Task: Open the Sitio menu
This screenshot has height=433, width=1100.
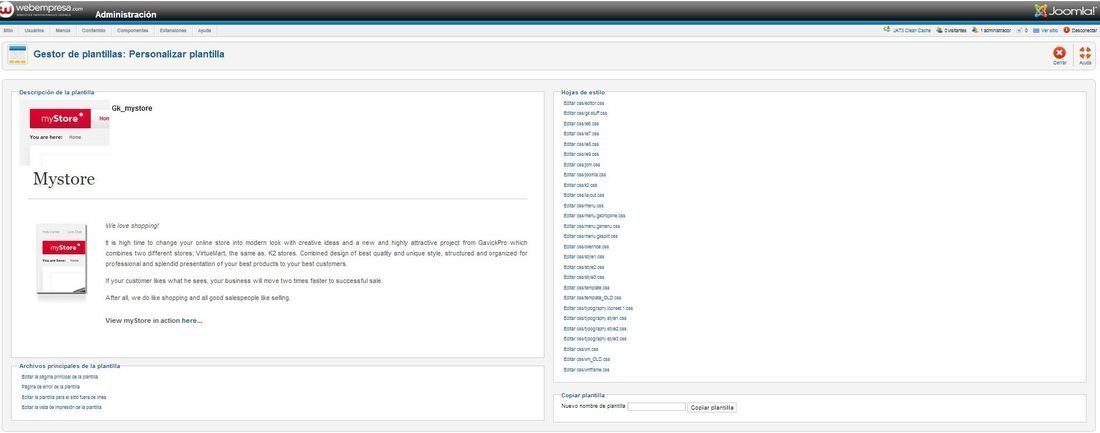Action: (8, 30)
